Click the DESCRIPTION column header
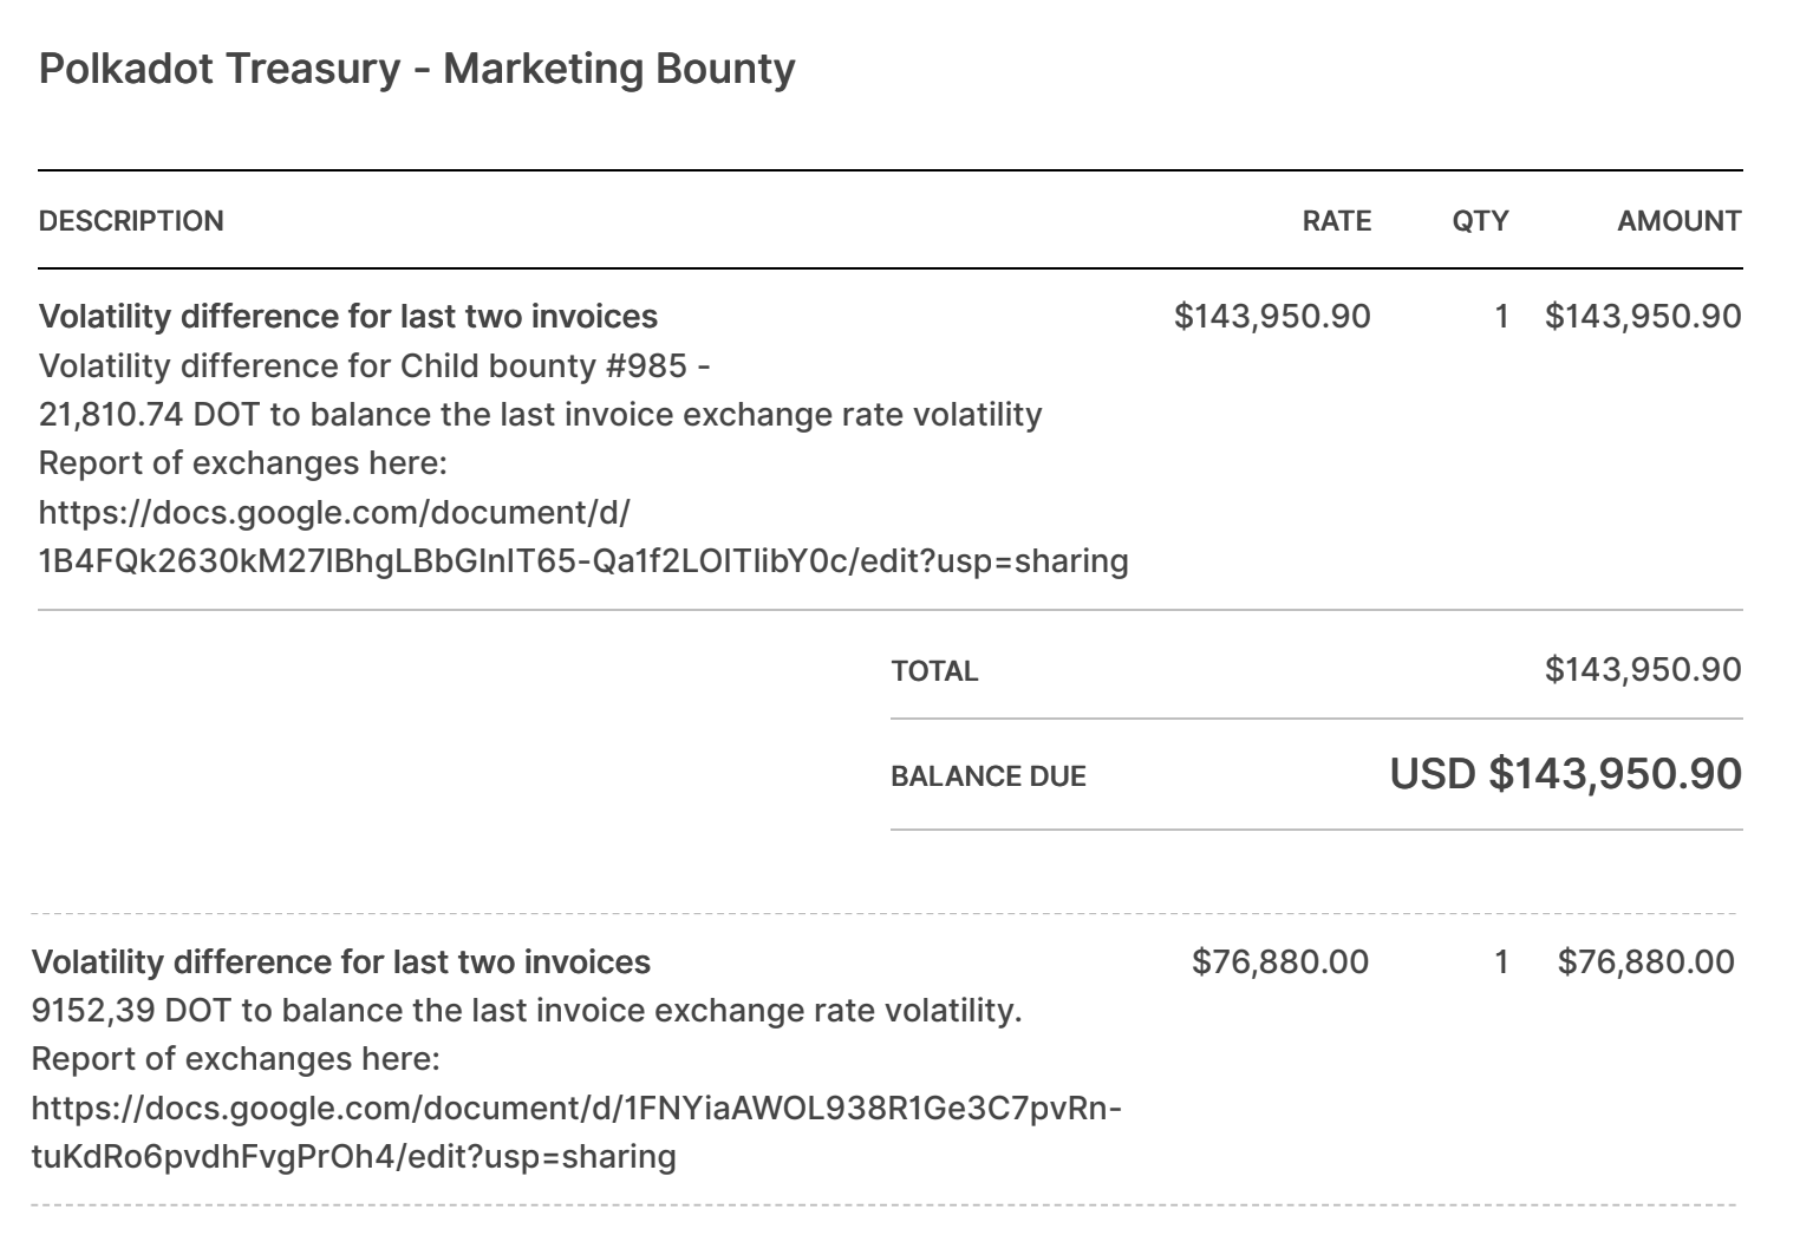The width and height of the screenshot is (1804, 1258). point(131,221)
